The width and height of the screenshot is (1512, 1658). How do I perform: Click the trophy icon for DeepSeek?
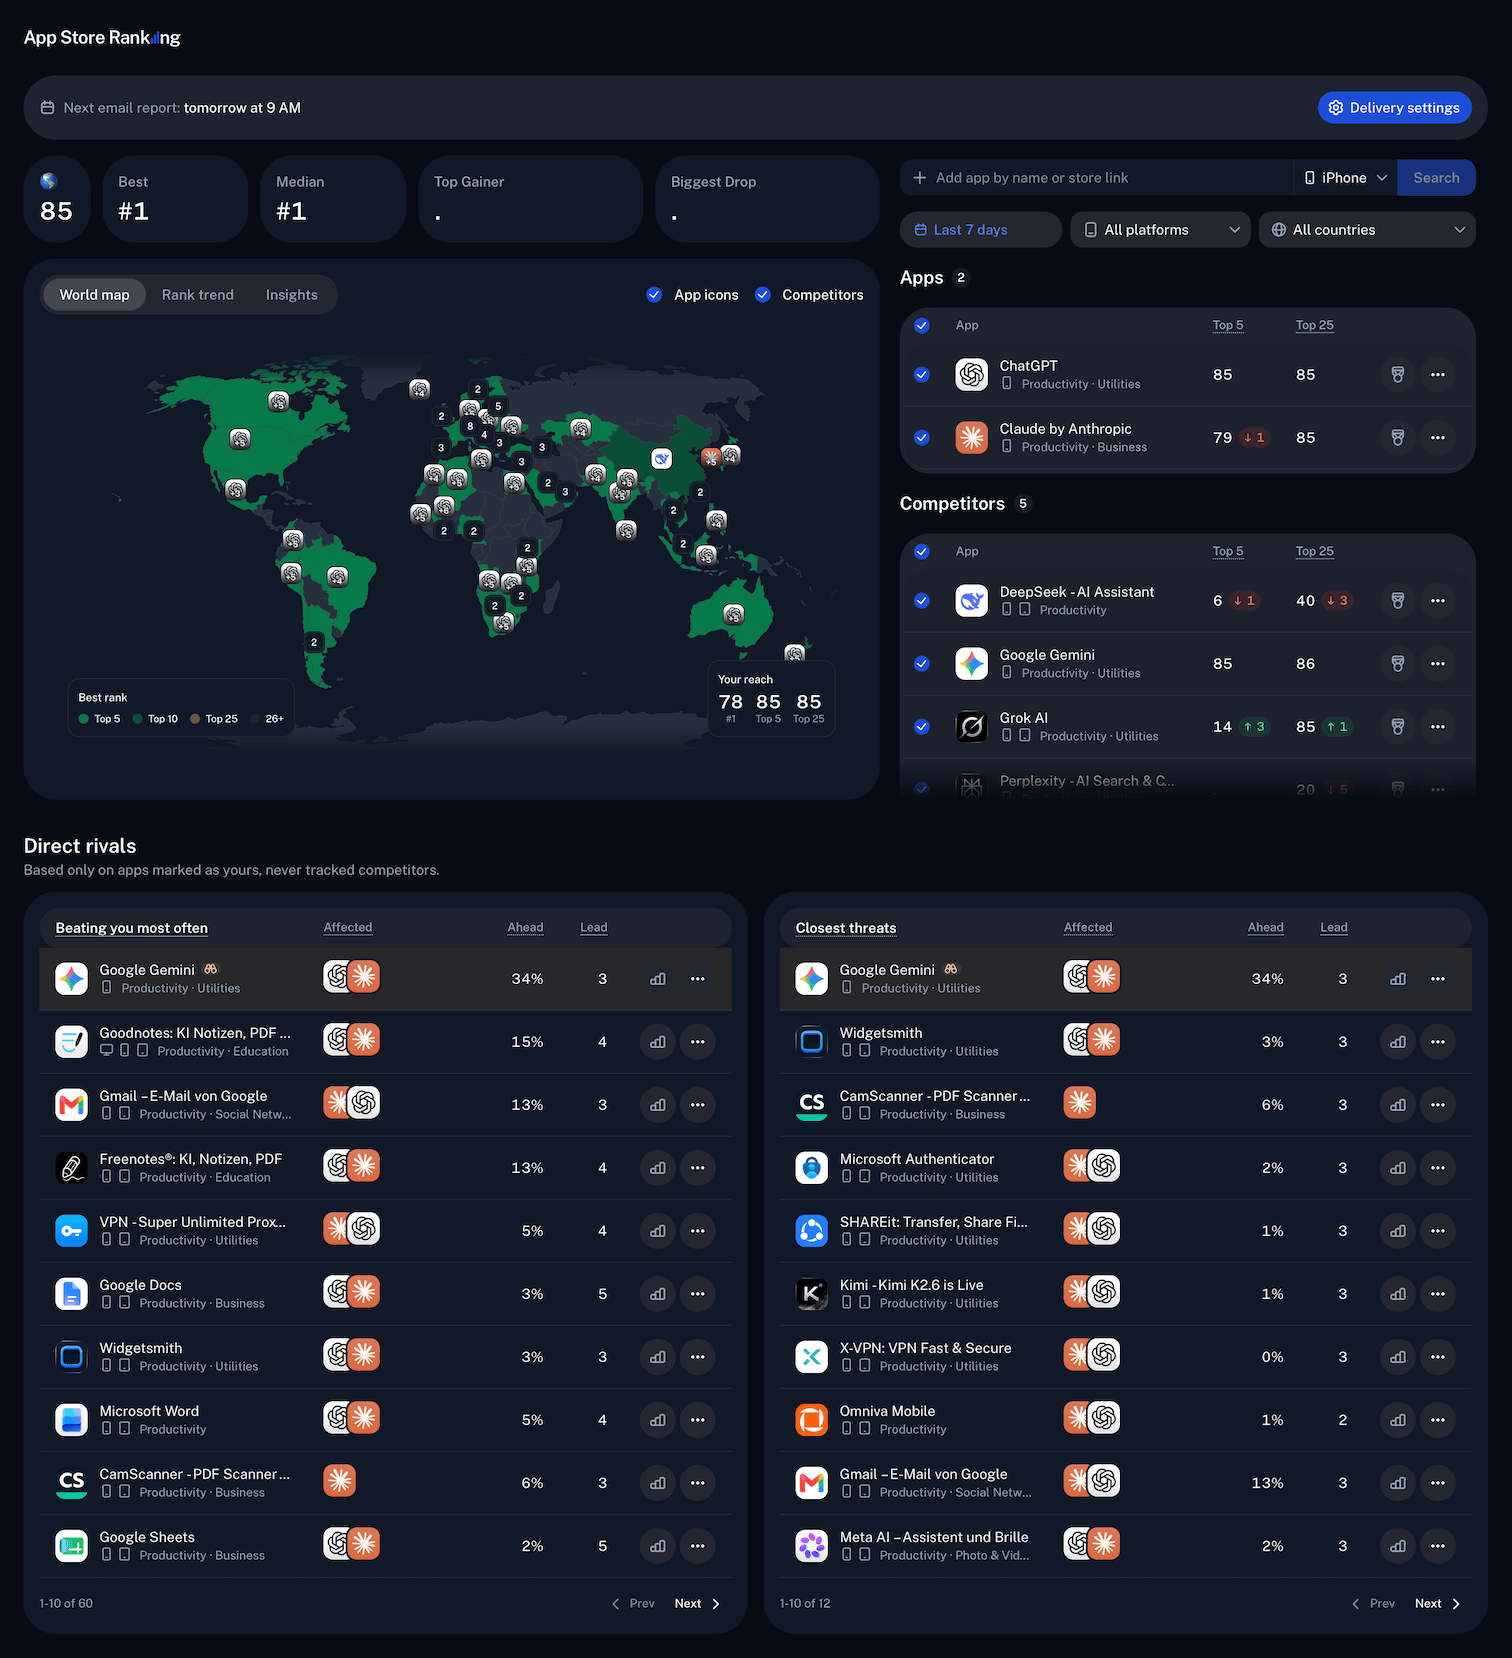[x=1398, y=601]
